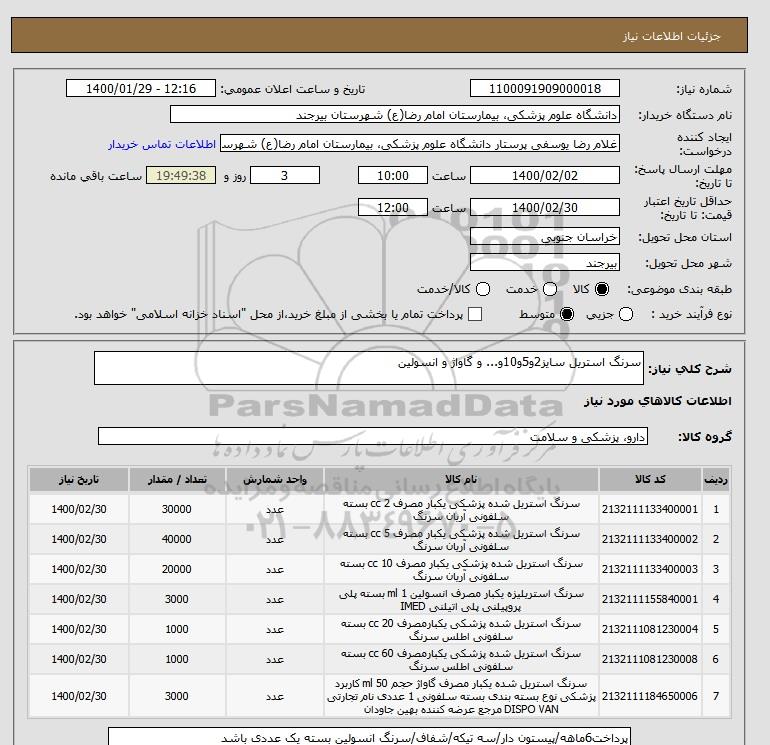
Task: Click the general need description text box
Action: [x=369, y=368]
